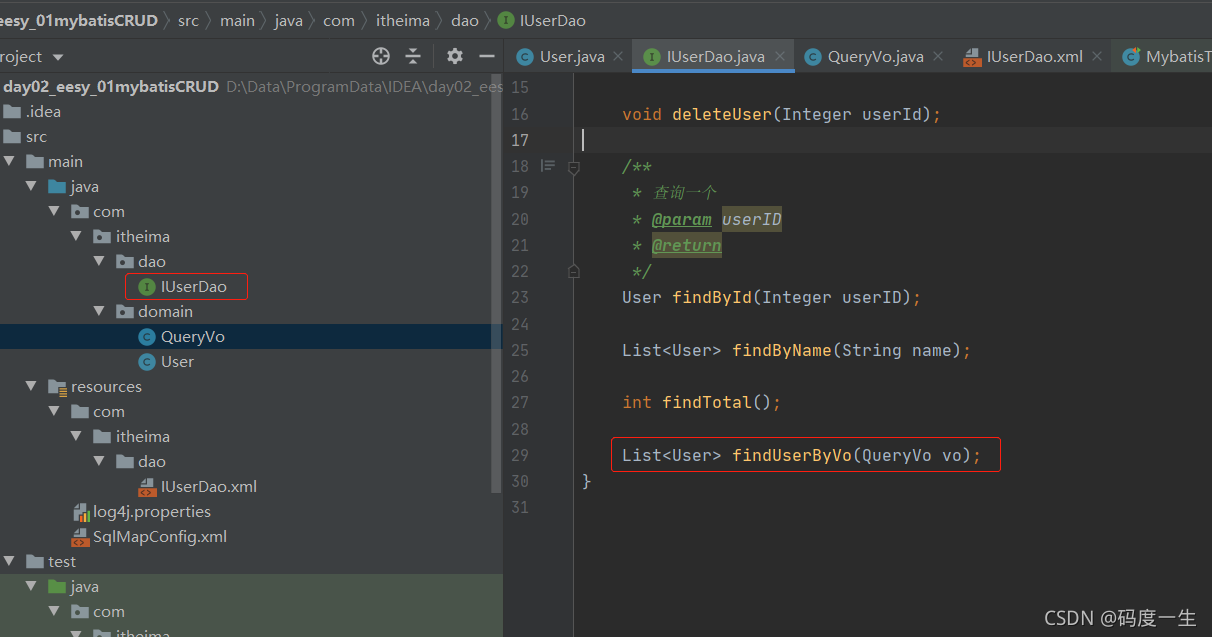Collapse the dao folder under resources
This screenshot has height=637, width=1212.
pyautogui.click(x=99, y=461)
